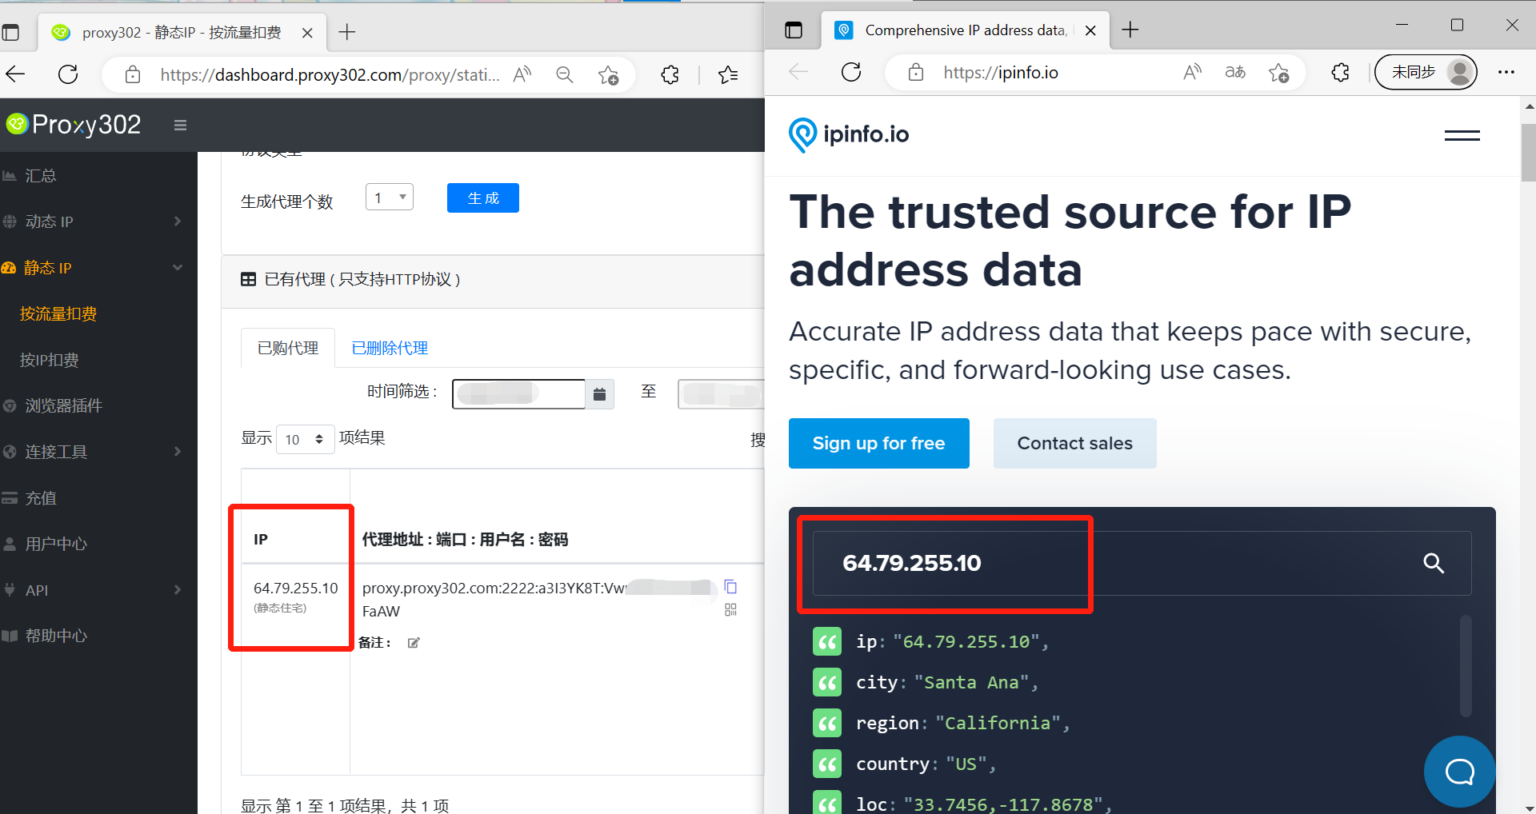Change the 显示 results-per-page selector
This screenshot has width=1536, height=814.
(305, 439)
